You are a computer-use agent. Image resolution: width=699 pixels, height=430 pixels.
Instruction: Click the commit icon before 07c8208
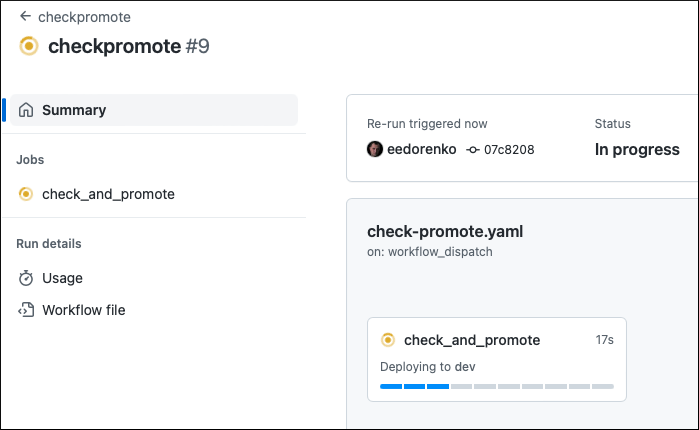click(x=473, y=149)
